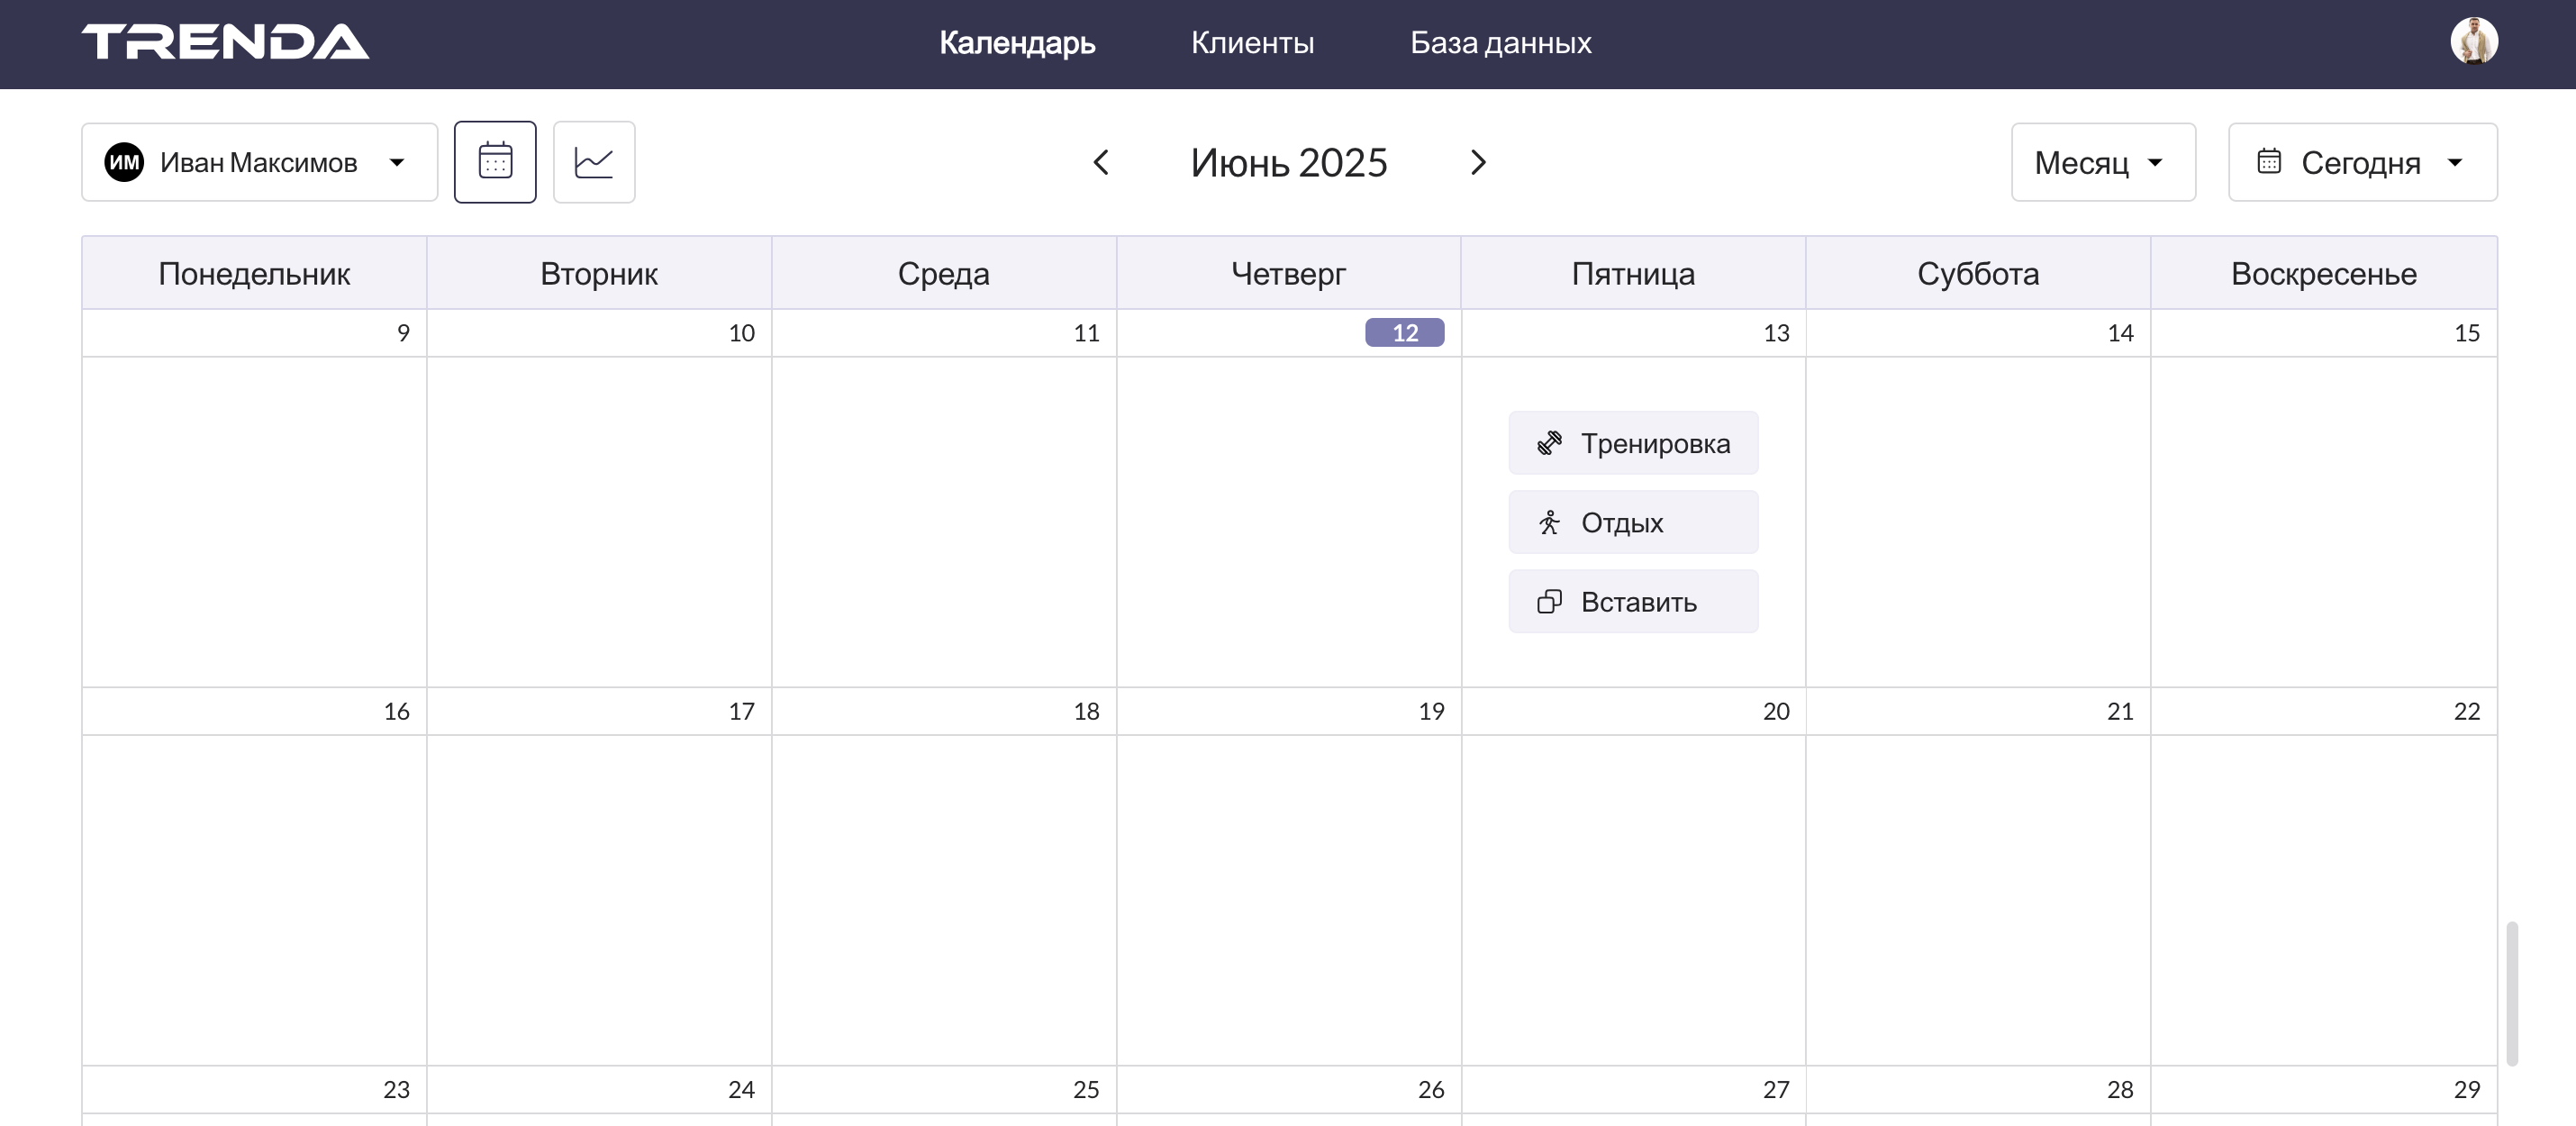Click the Июнь 2025 month title
The width and height of the screenshot is (2576, 1126).
tap(1288, 162)
